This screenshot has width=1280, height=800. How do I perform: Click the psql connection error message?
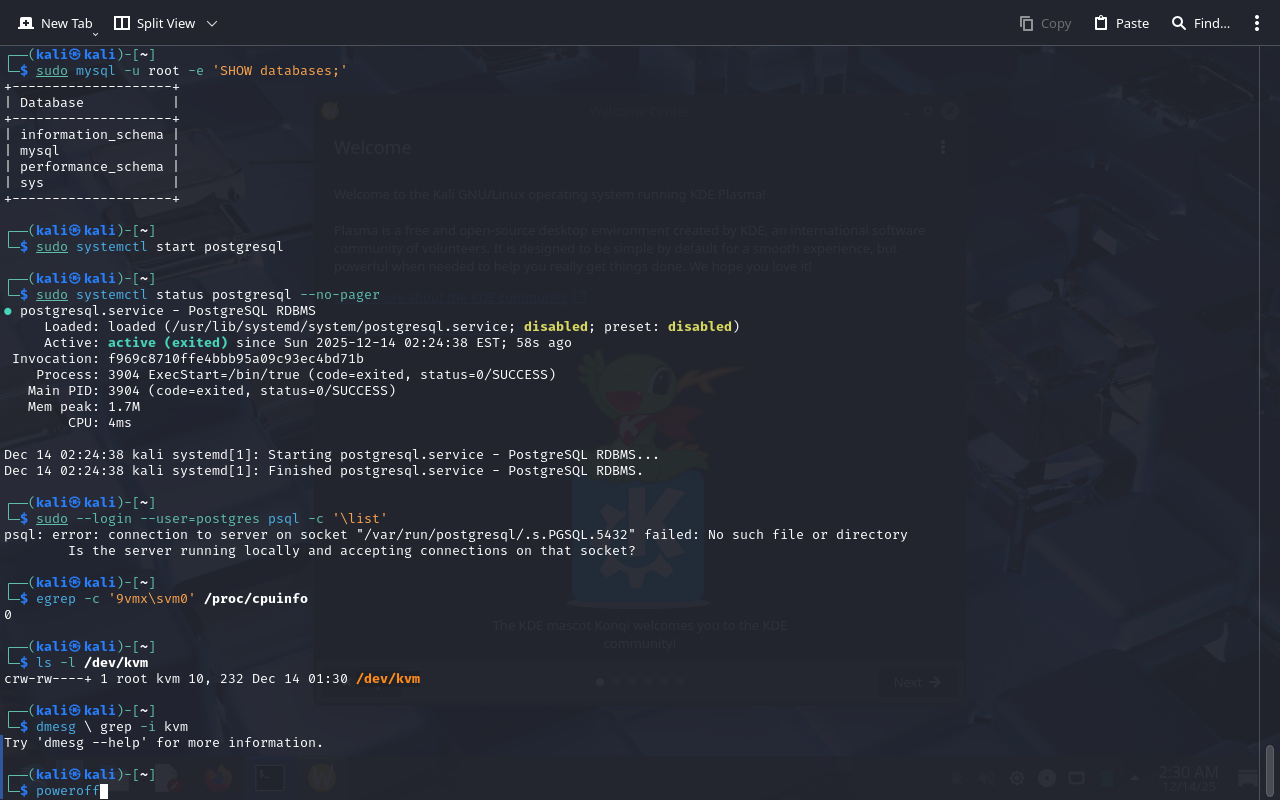pyautogui.click(x=455, y=535)
